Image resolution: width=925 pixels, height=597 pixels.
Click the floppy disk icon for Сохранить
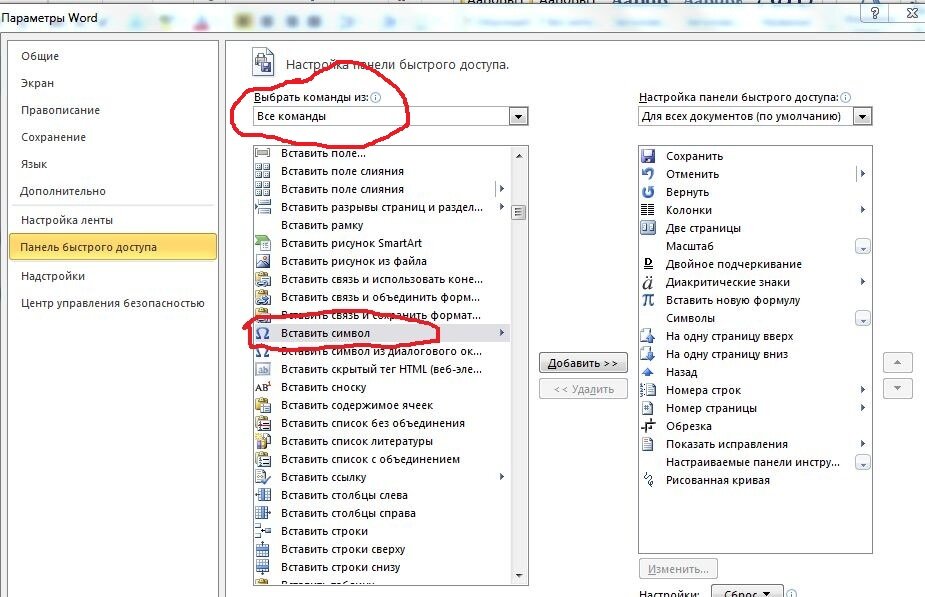click(648, 156)
